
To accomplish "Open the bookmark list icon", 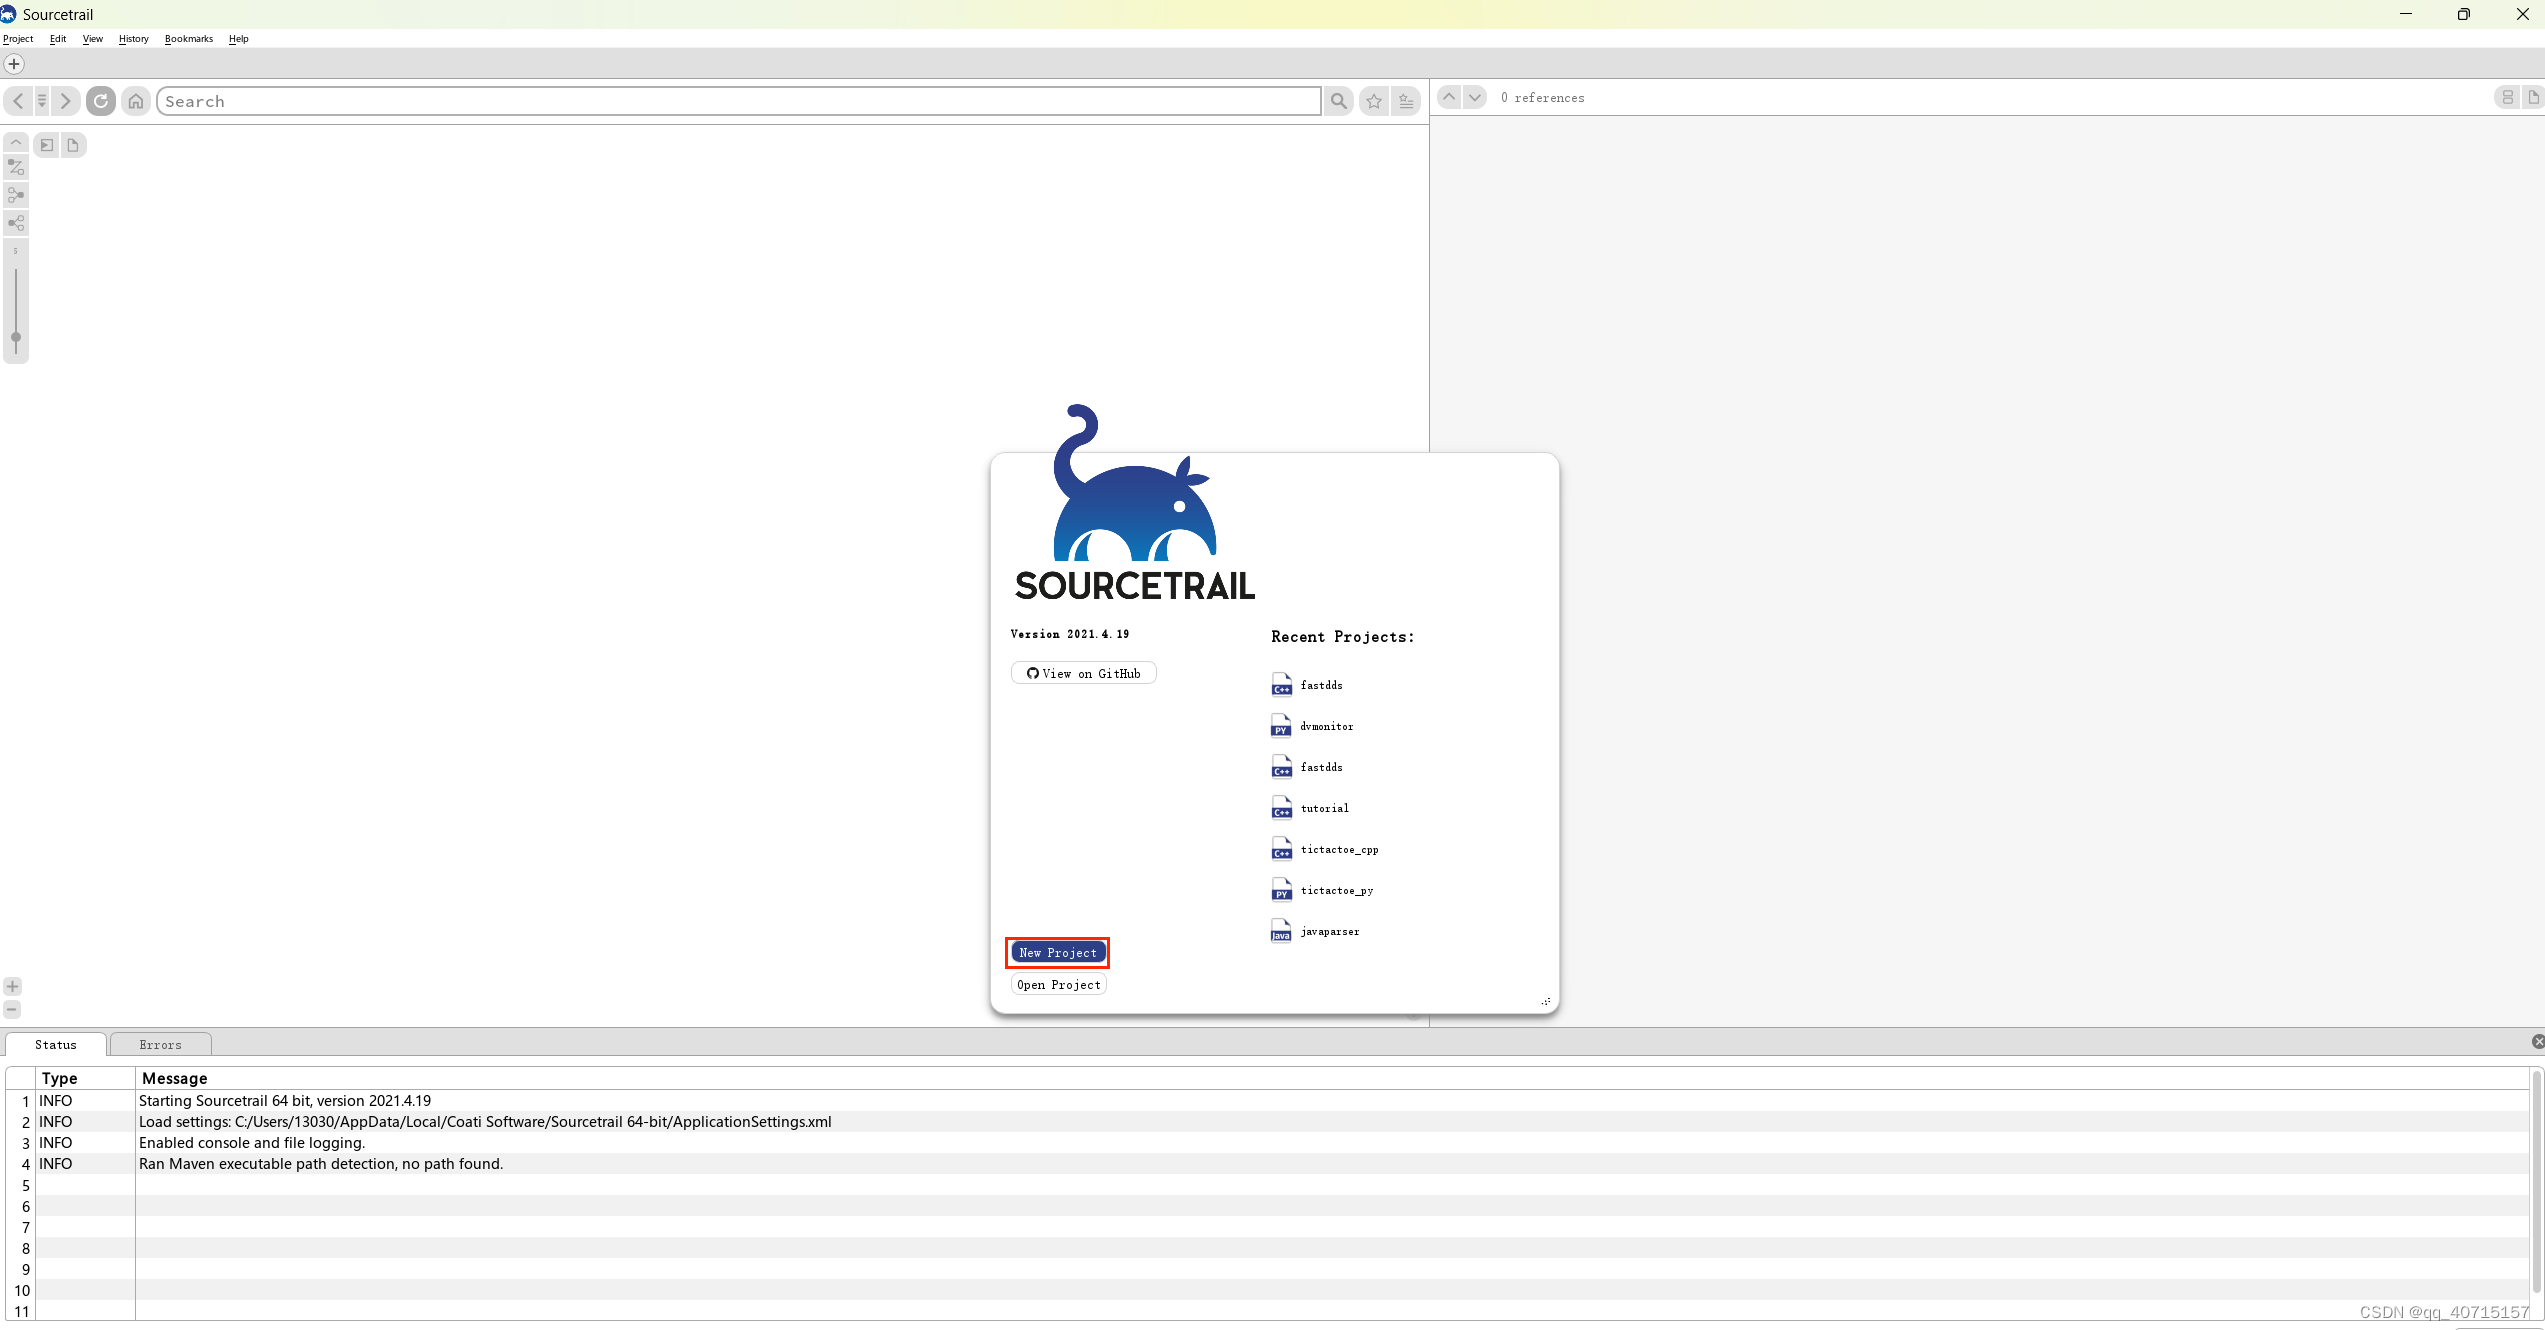I will [x=1406, y=101].
